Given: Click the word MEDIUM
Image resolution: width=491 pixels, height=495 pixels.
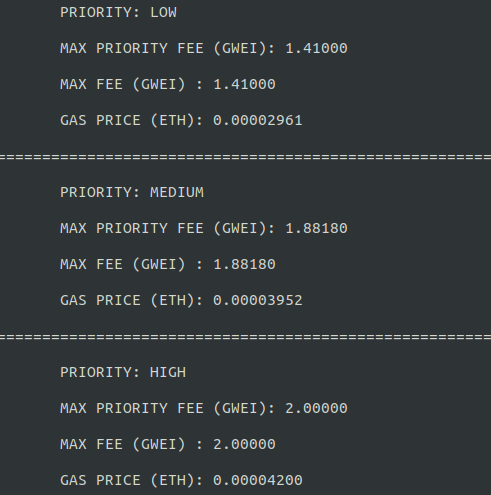Looking at the screenshot, I should pos(177,193).
